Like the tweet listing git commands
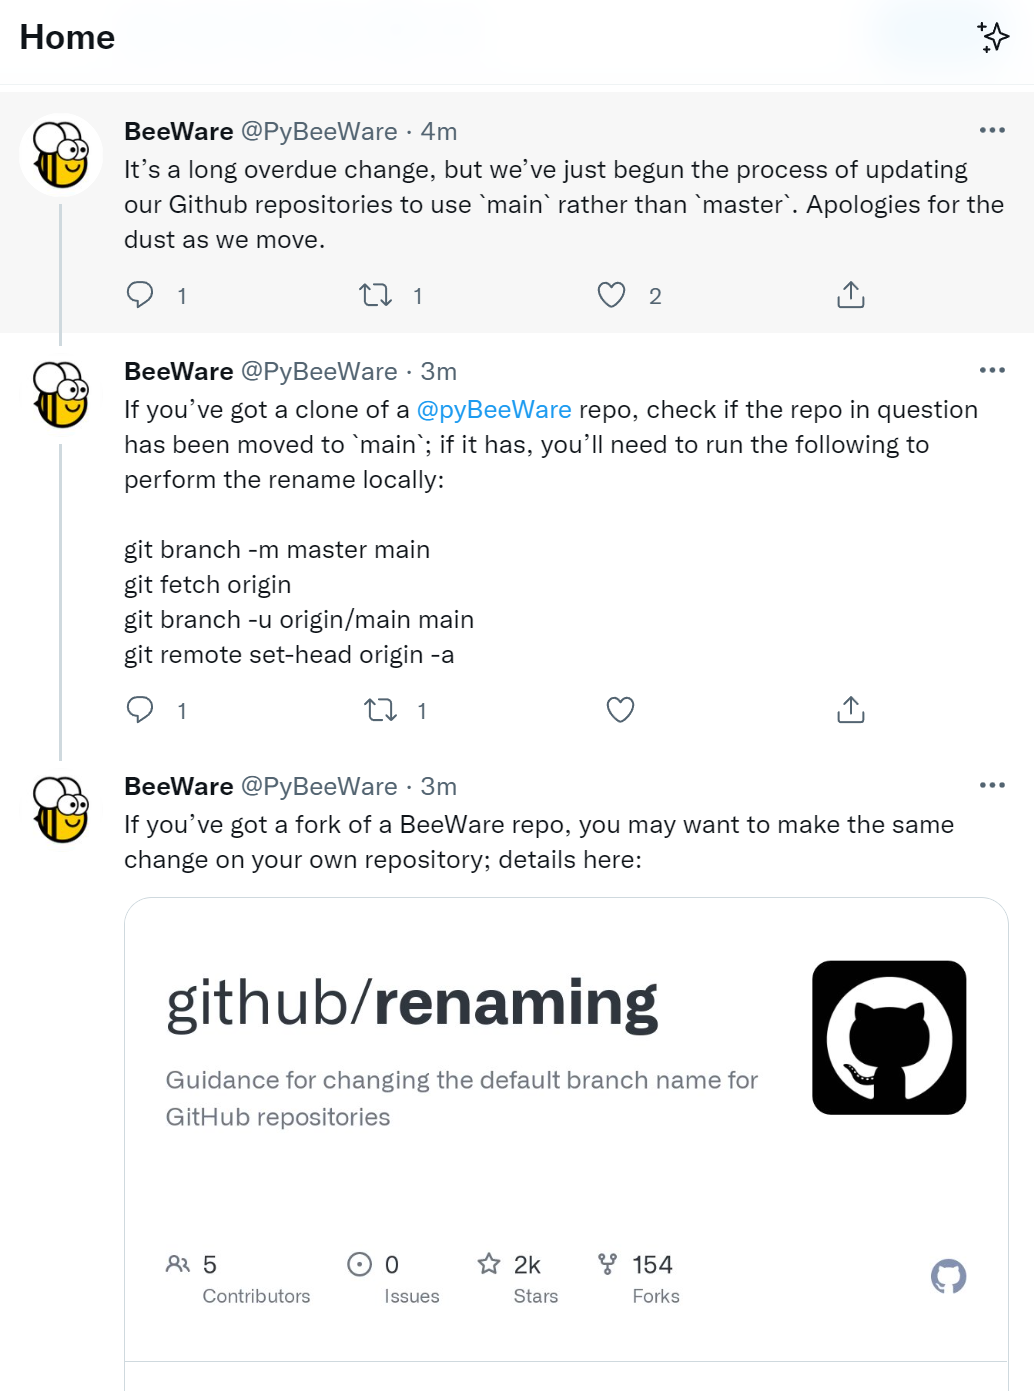Viewport: 1034px width, 1391px height. pyautogui.click(x=620, y=709)
